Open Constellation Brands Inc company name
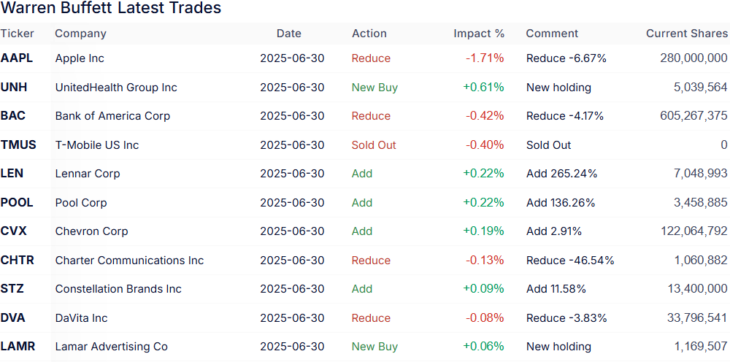 coord(118,289)
